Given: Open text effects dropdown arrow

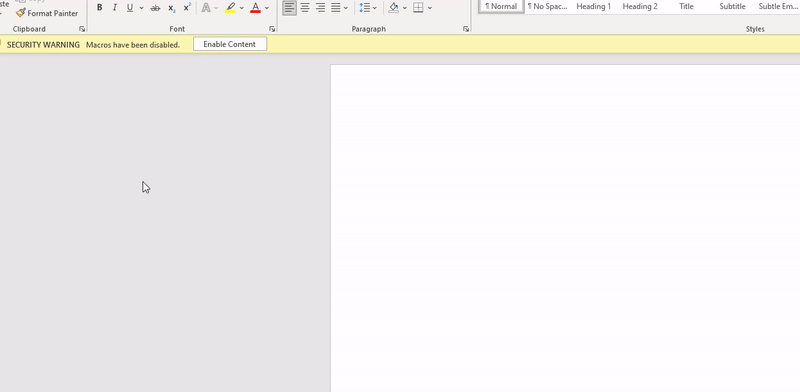Looking at the screenshot, I should (216, 8).
